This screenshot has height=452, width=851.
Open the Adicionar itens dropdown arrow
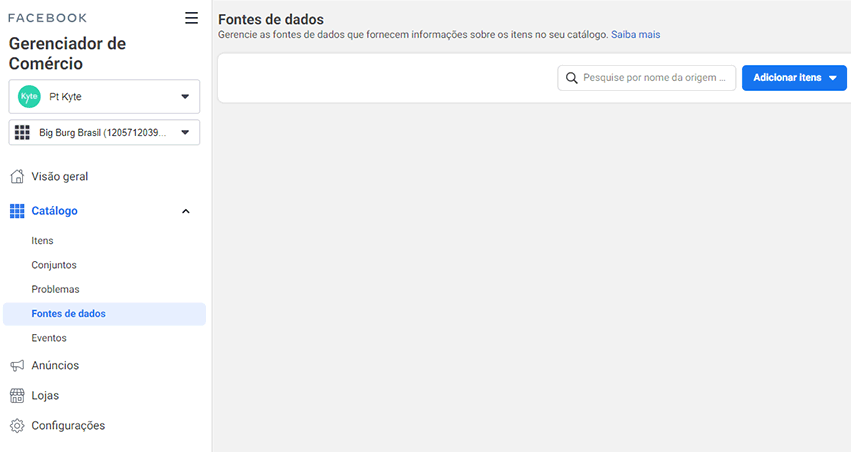(833, 78)
